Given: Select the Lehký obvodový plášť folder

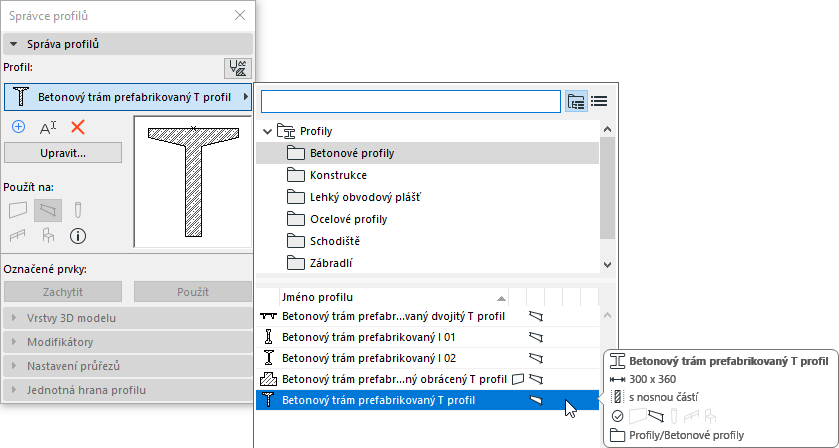Looking at the screenshot, I should (427, 198).
